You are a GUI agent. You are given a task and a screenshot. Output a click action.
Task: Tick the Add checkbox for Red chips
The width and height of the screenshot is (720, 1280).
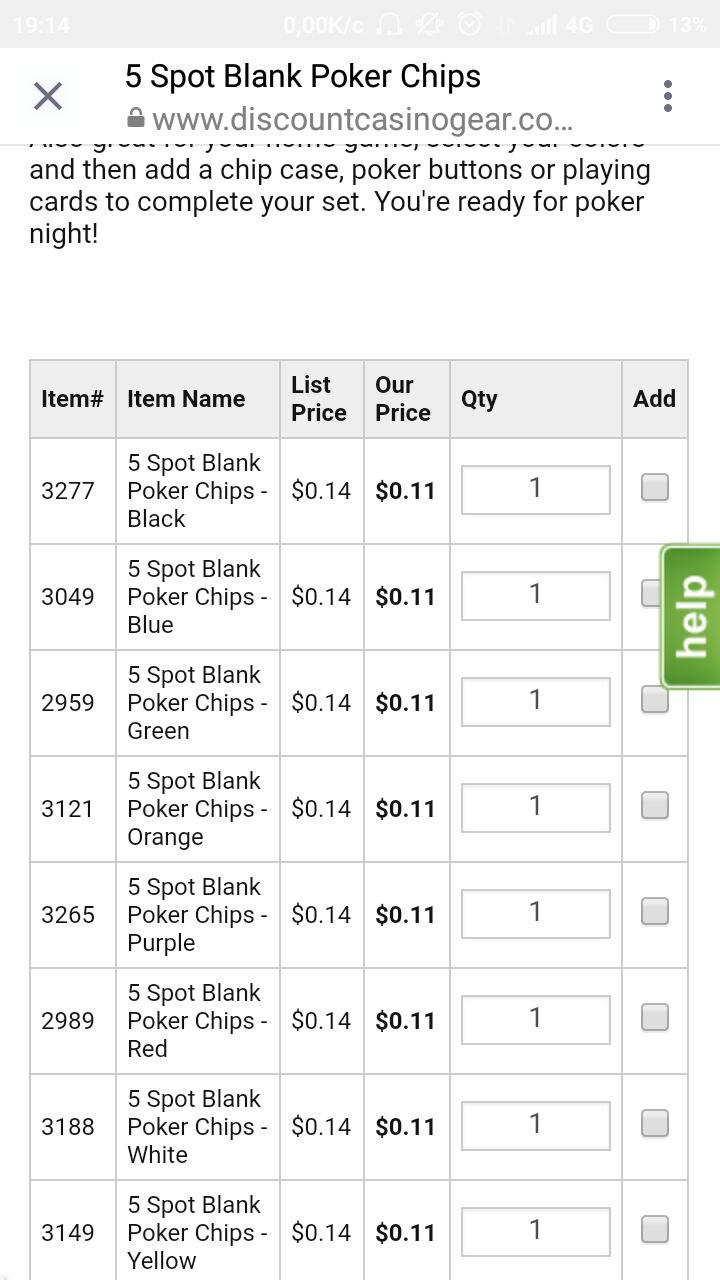[x=655, y=1018]
